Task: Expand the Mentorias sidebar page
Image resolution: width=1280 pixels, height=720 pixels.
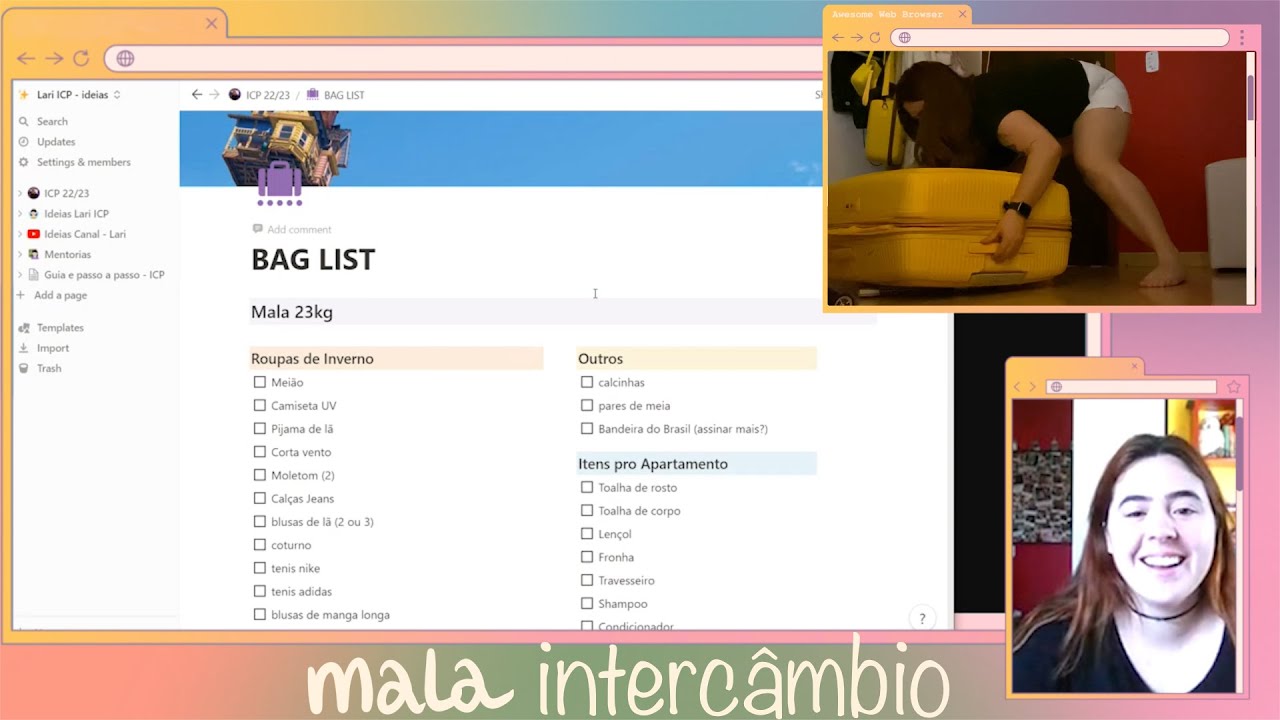Action: (20, 255)
